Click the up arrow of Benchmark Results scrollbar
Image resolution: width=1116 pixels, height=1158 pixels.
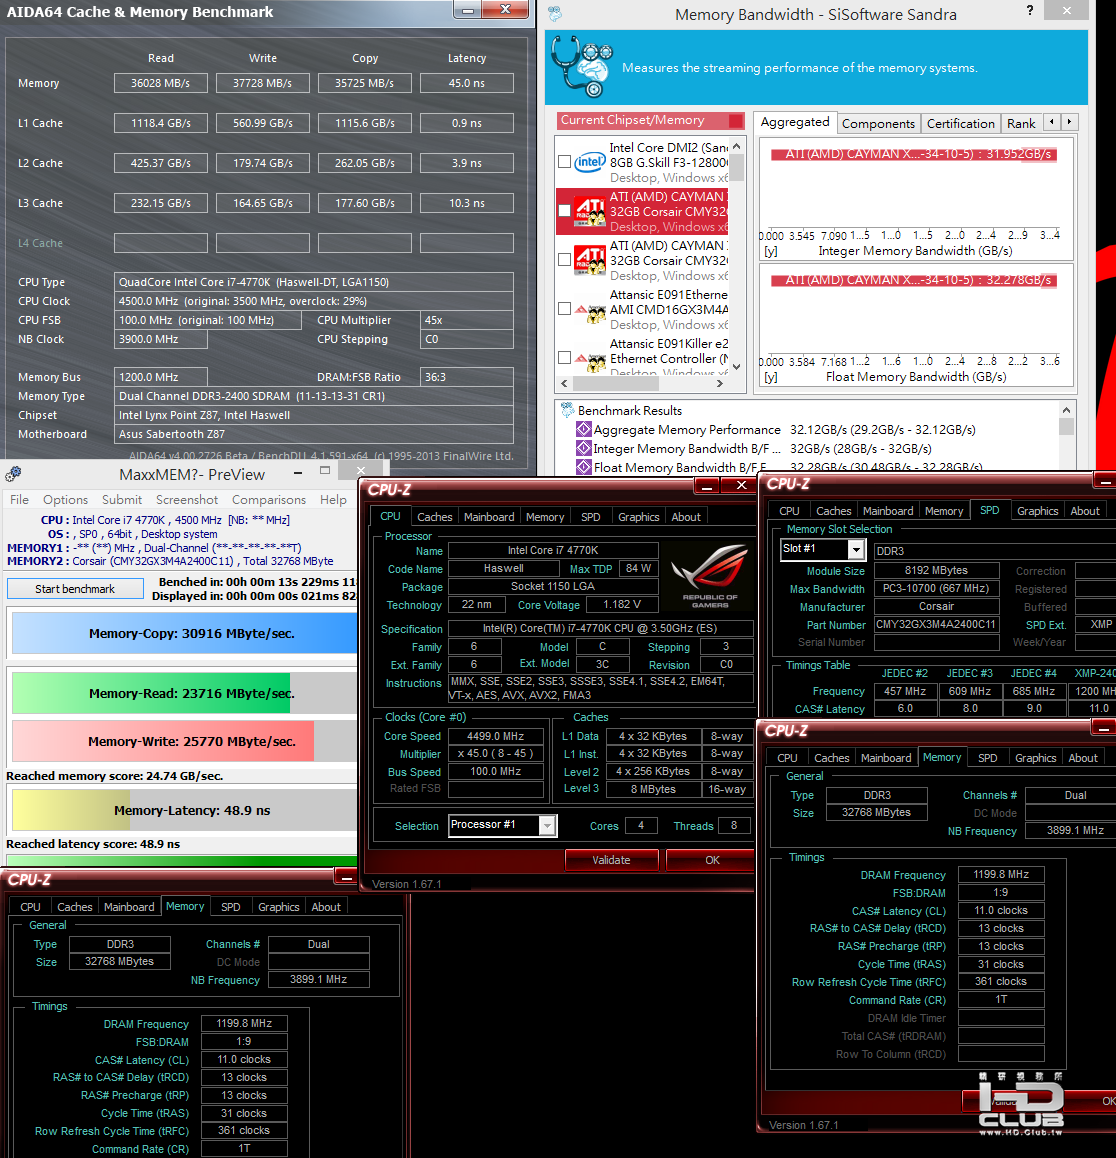(x=1066, y=410)
